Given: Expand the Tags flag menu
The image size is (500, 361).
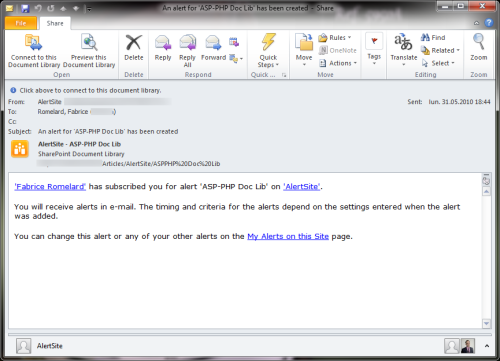Looking at the screenshot, I should [x=374, y=49].
